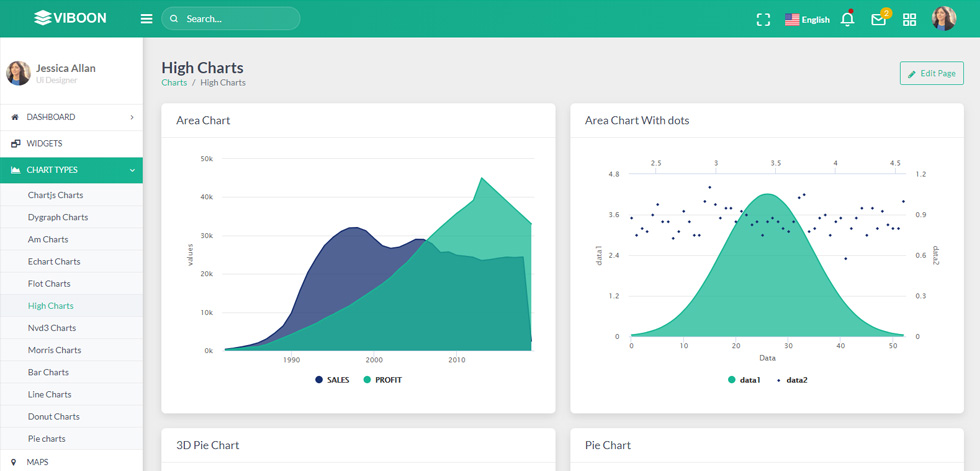Click the search magnifier icon
This screenshot has width=980, height=471.
(174, 19)
